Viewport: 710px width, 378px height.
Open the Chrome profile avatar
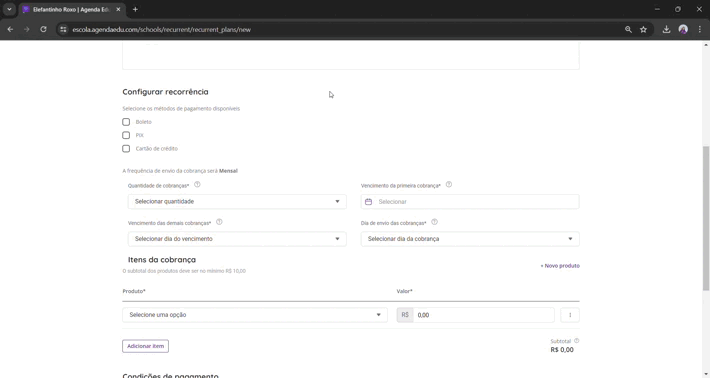tap(683, 29)
